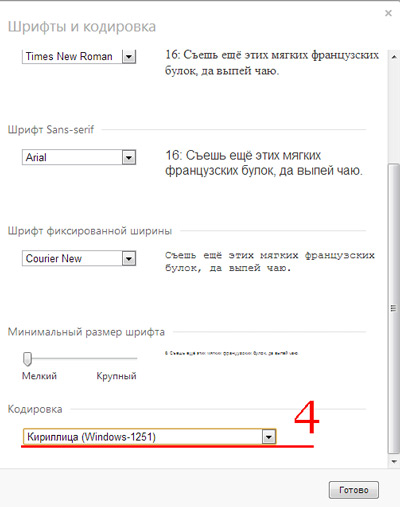Click the Крупный slider label
Viewport: 400px width, 507px height.
[x=116, y=376]
